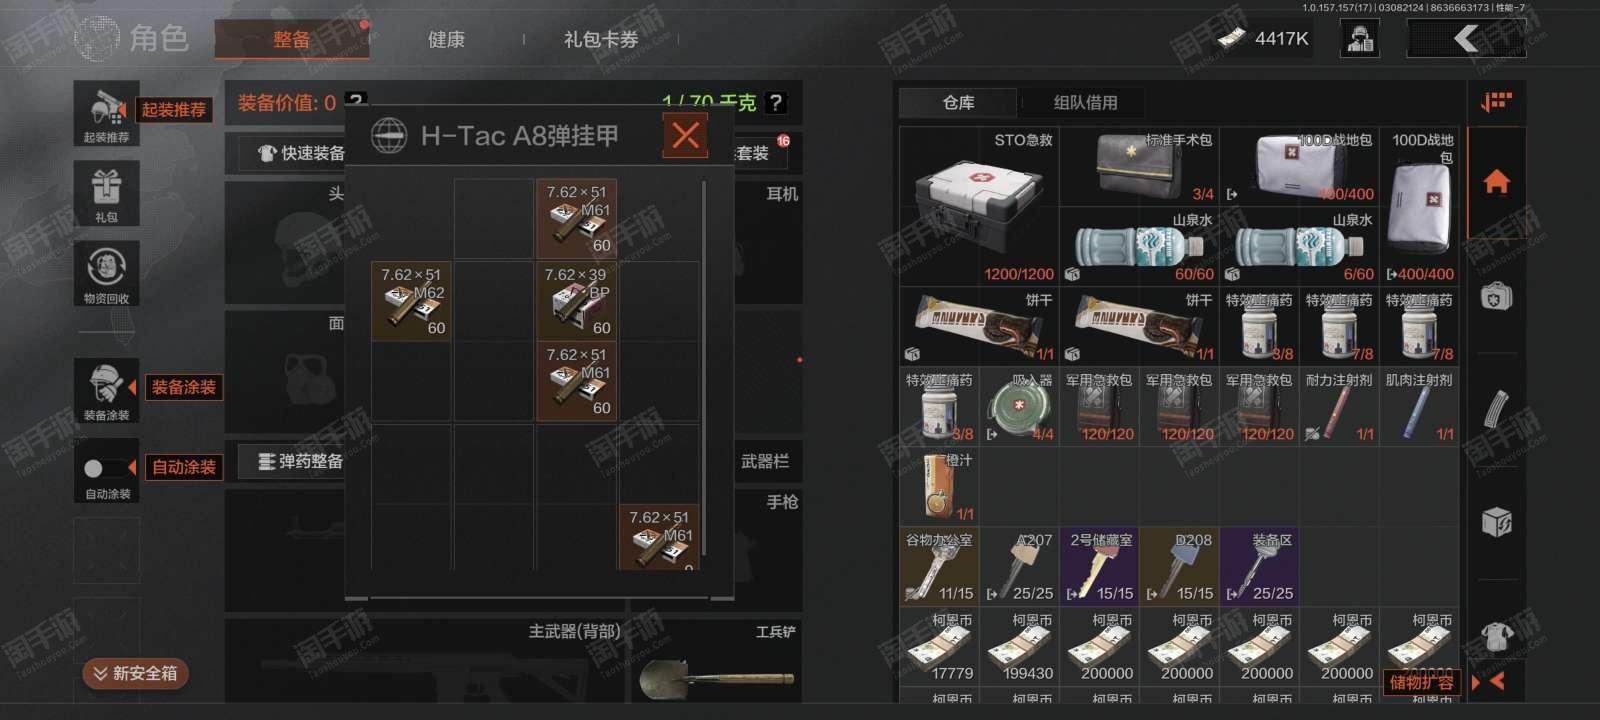Click the chest rig popup vertical scrollbar
1600x720 pixels.
point(706,368)
